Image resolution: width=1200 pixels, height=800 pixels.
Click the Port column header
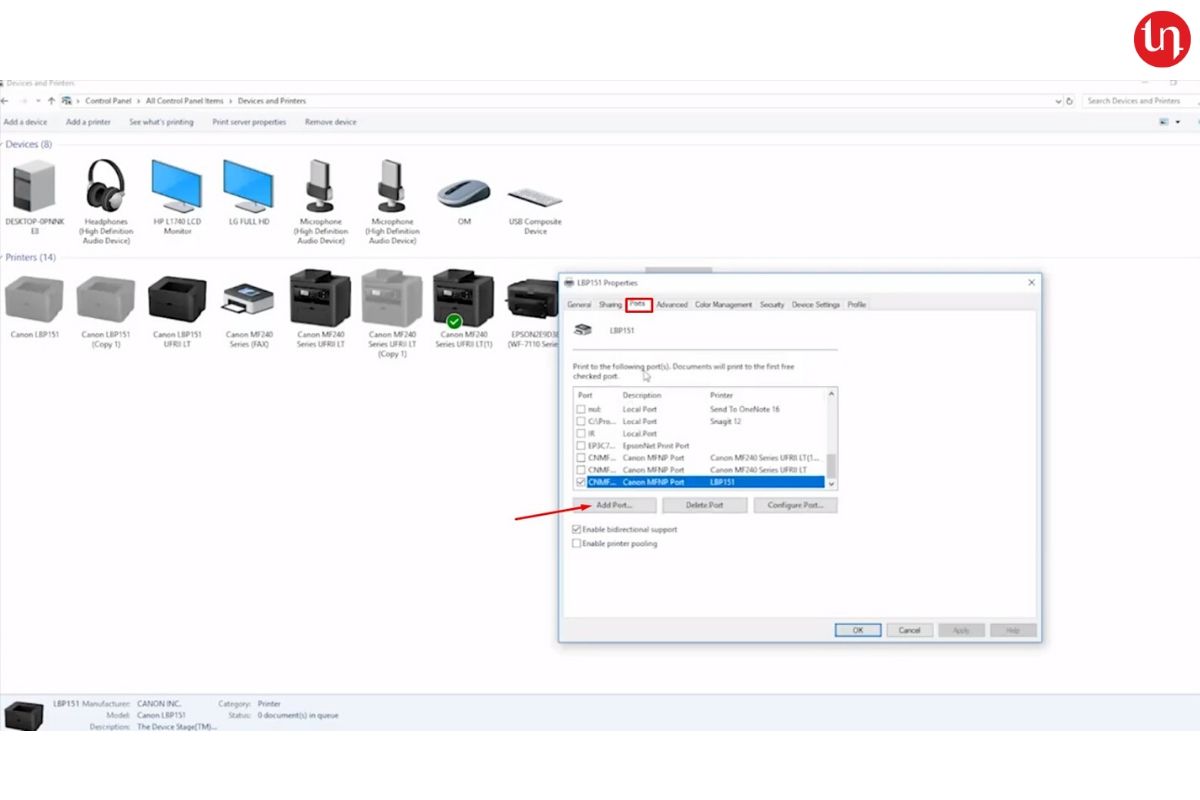[585, 396]
